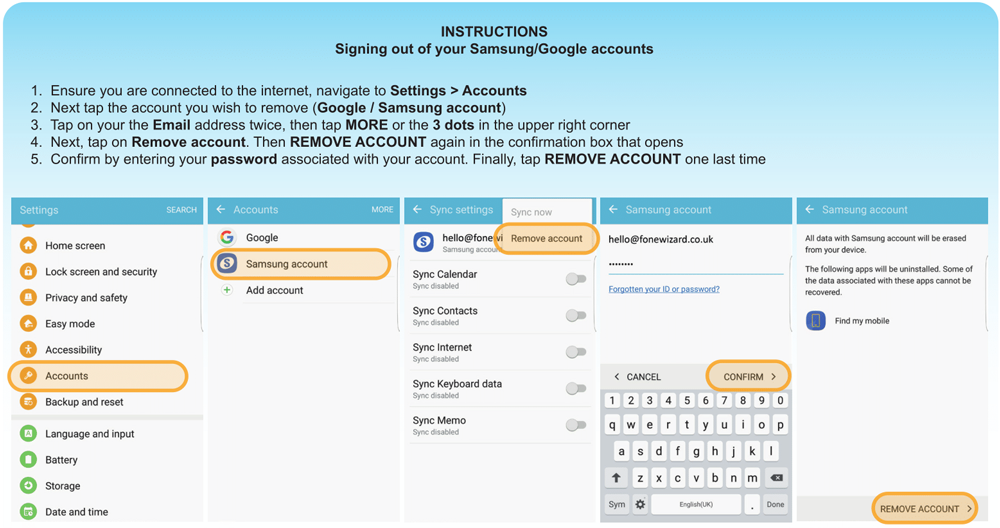The width and height of the screenshot is (1000, 528).
Task: Tap the Find my mobile app icon
Action: 816,321
